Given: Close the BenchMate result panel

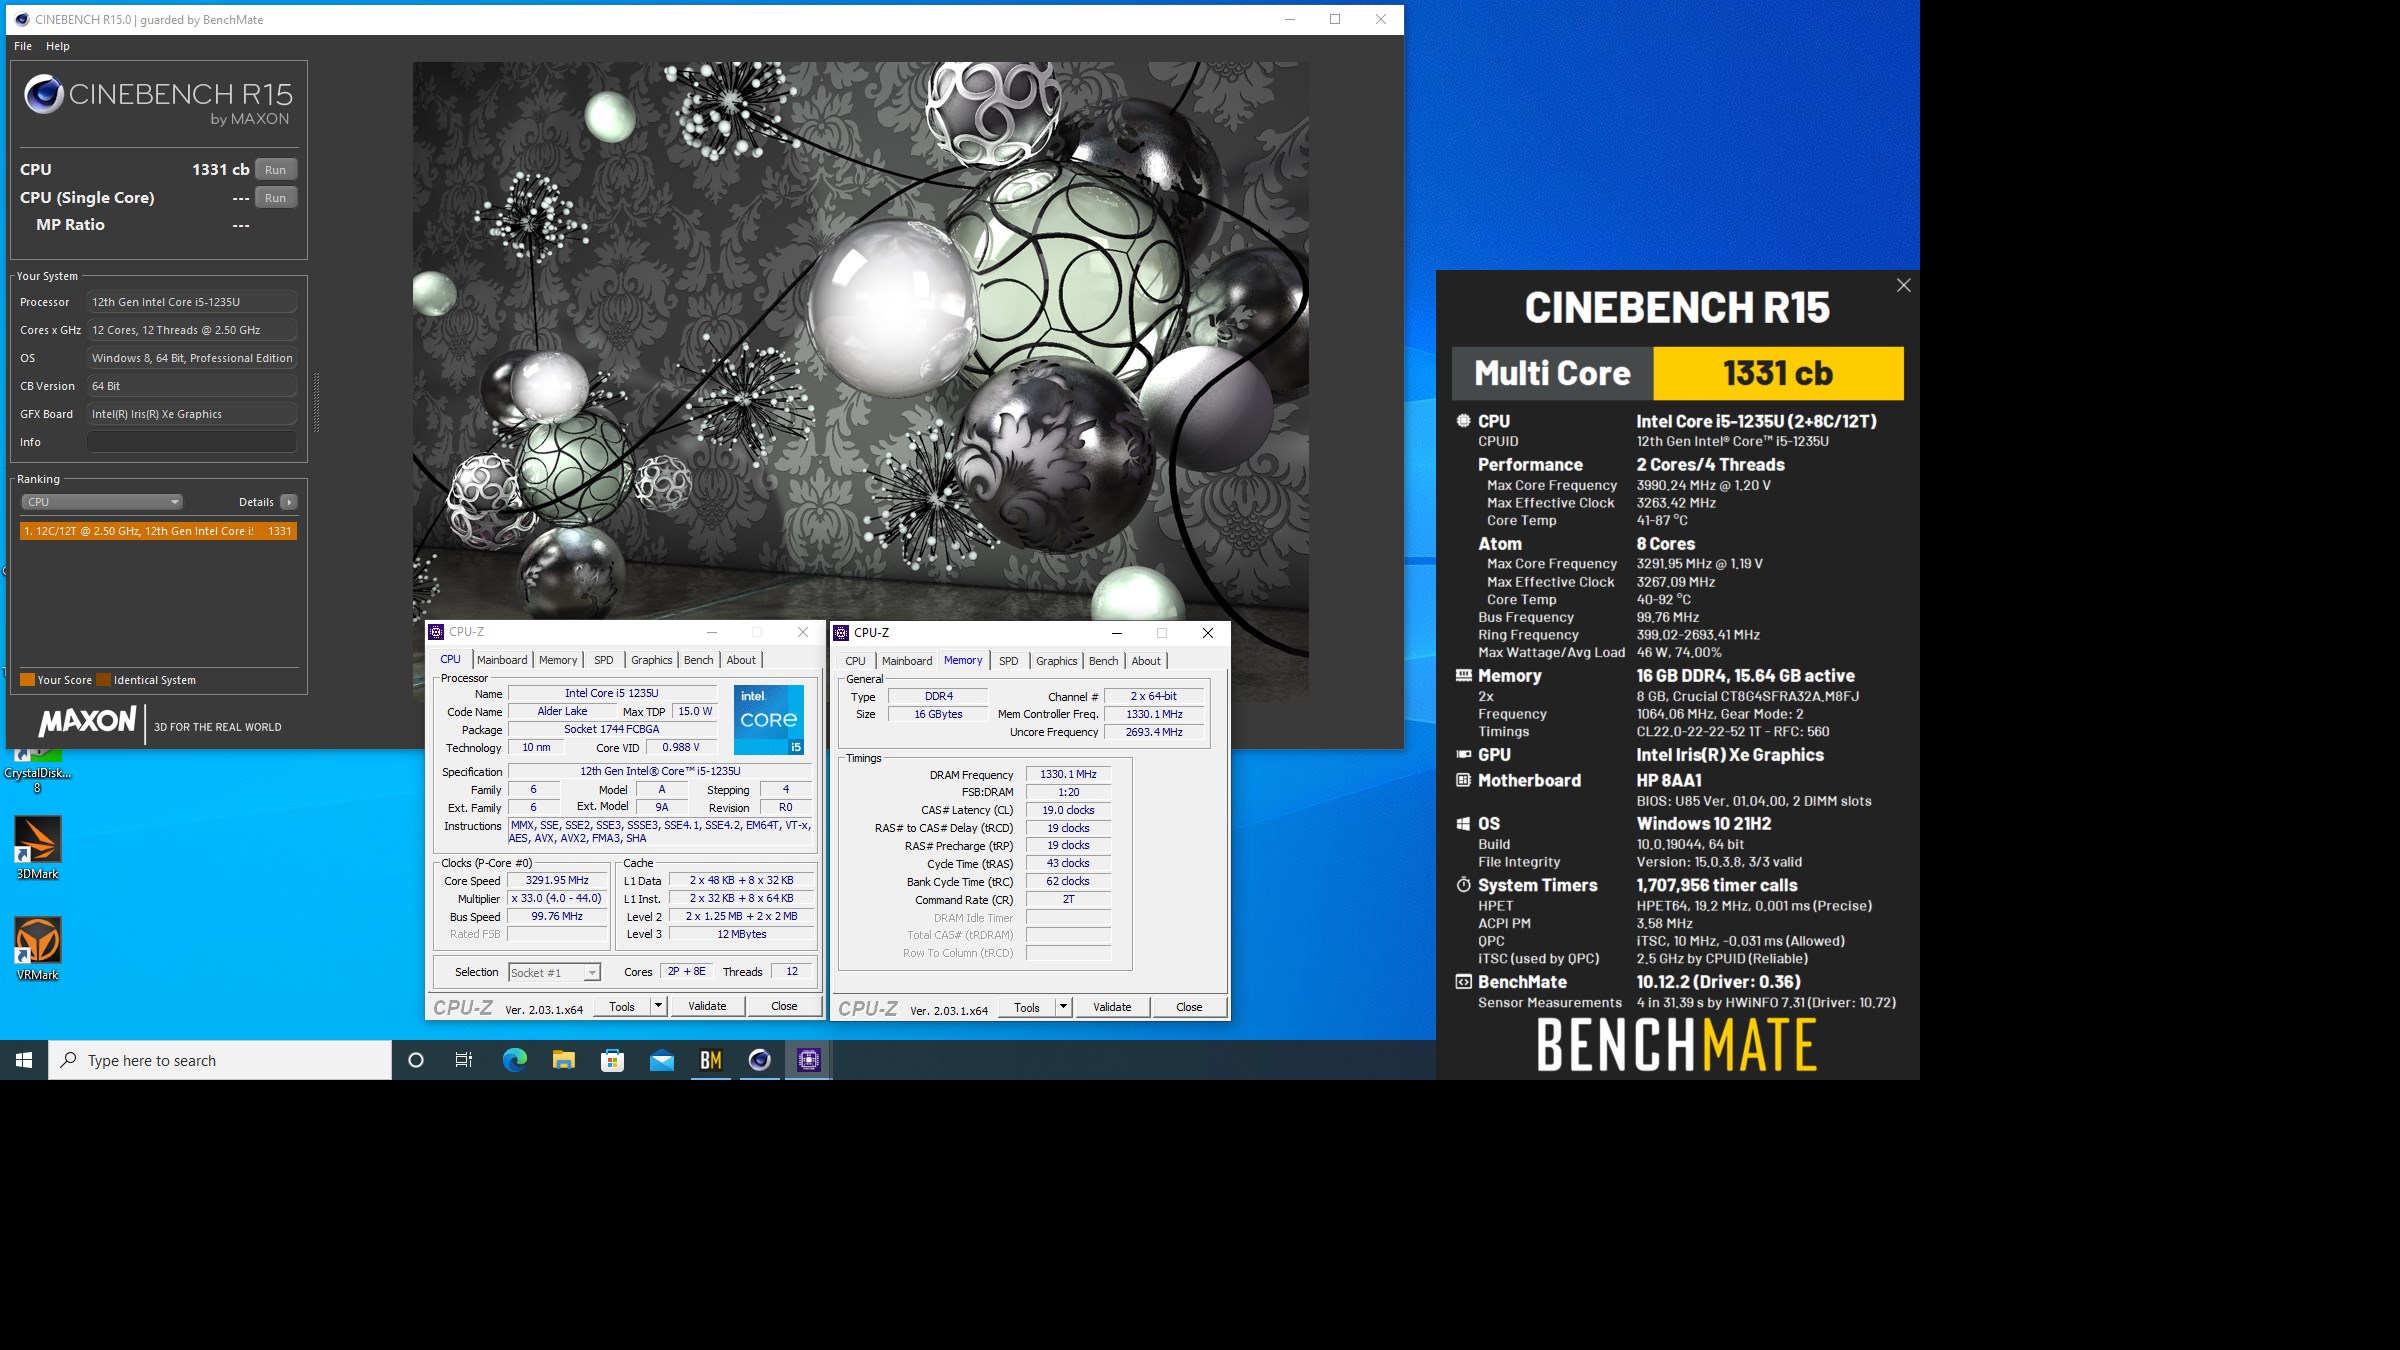Looking at the screenshot, I should coord(1903,286).
